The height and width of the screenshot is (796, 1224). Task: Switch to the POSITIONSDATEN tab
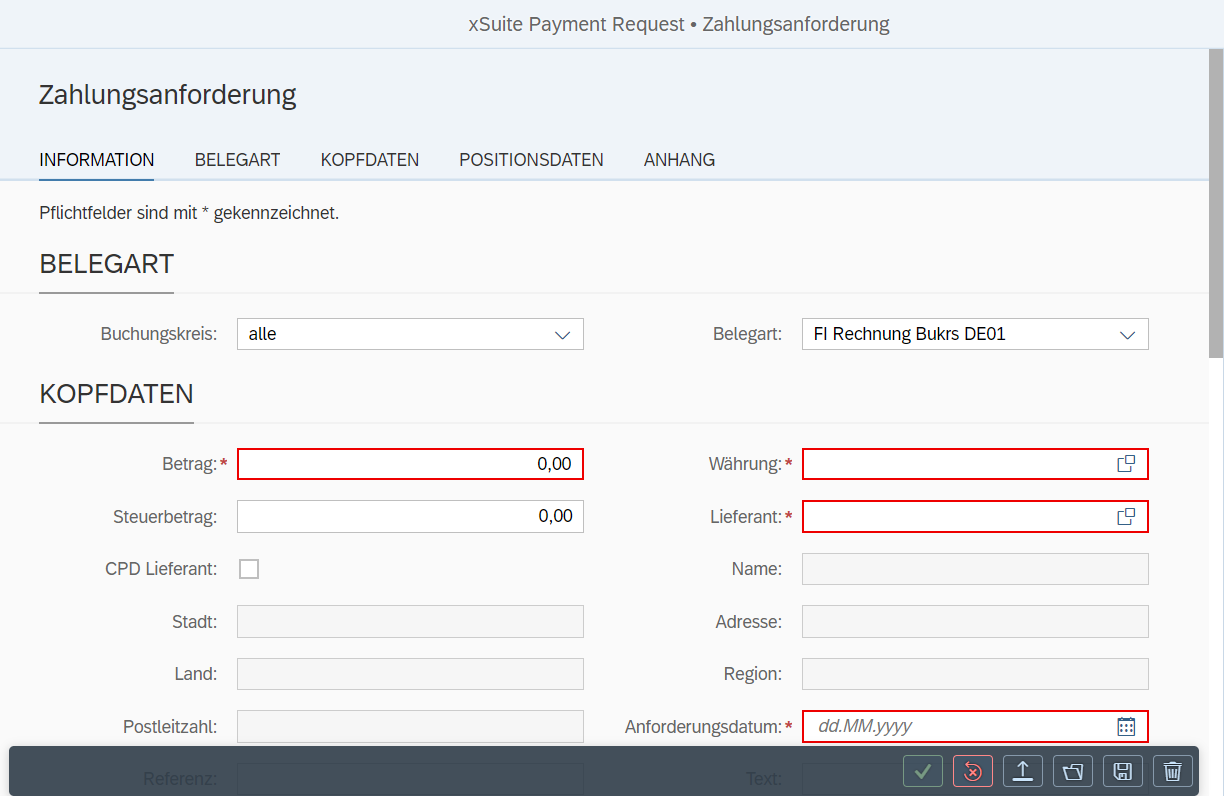tap(531, 159)
